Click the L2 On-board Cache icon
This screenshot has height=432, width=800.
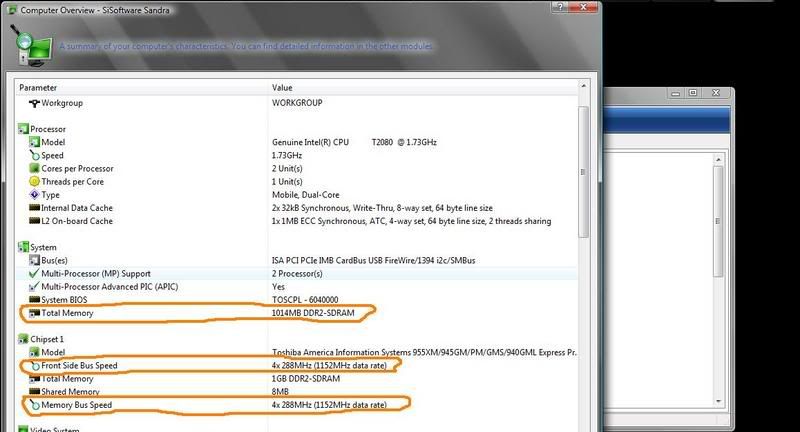(x=34, y=221)
